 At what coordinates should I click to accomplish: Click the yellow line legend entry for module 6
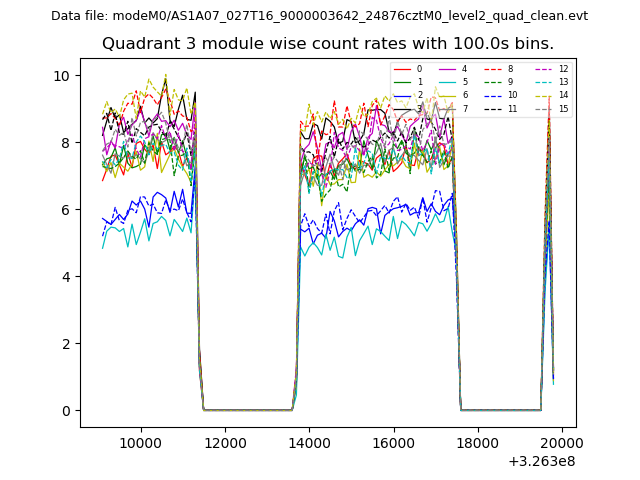pos(447,95)
